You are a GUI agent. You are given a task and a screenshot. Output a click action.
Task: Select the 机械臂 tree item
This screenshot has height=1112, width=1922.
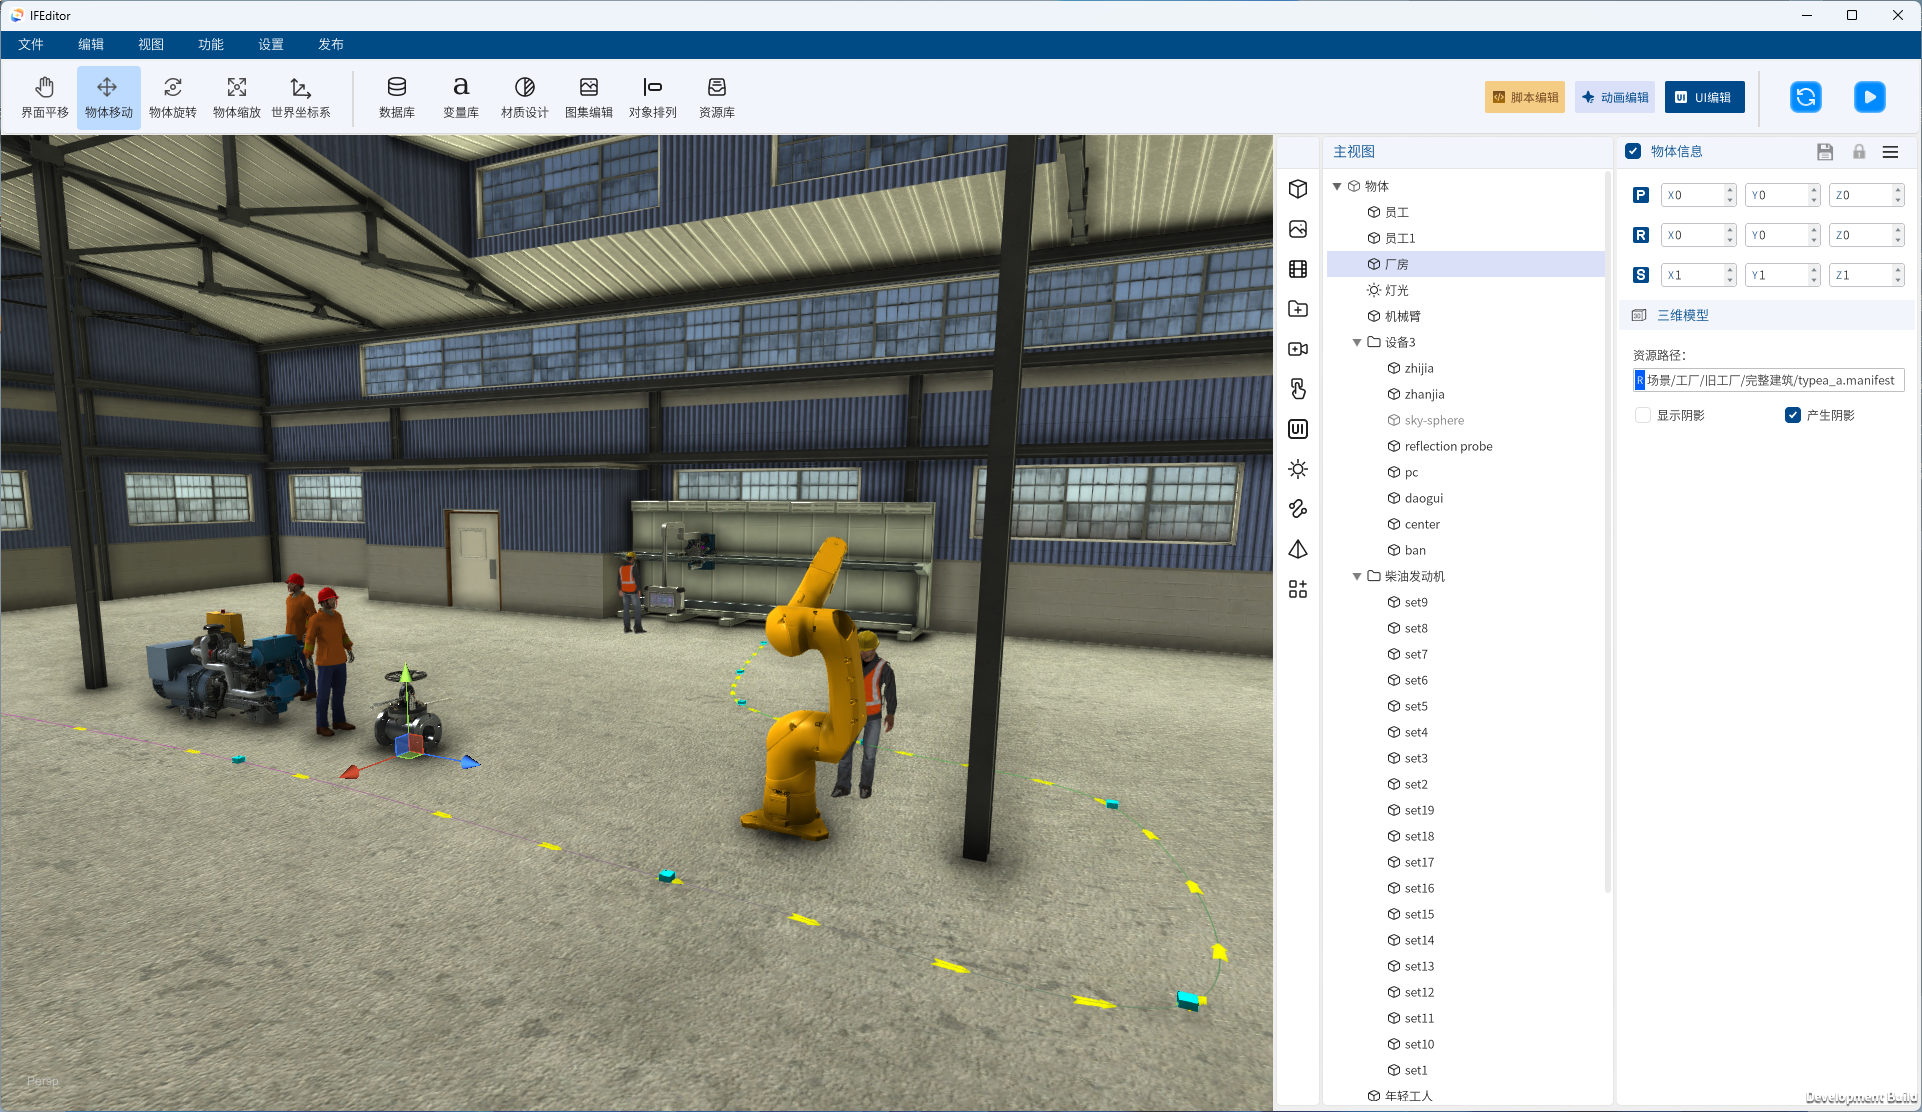(1466, 316)
